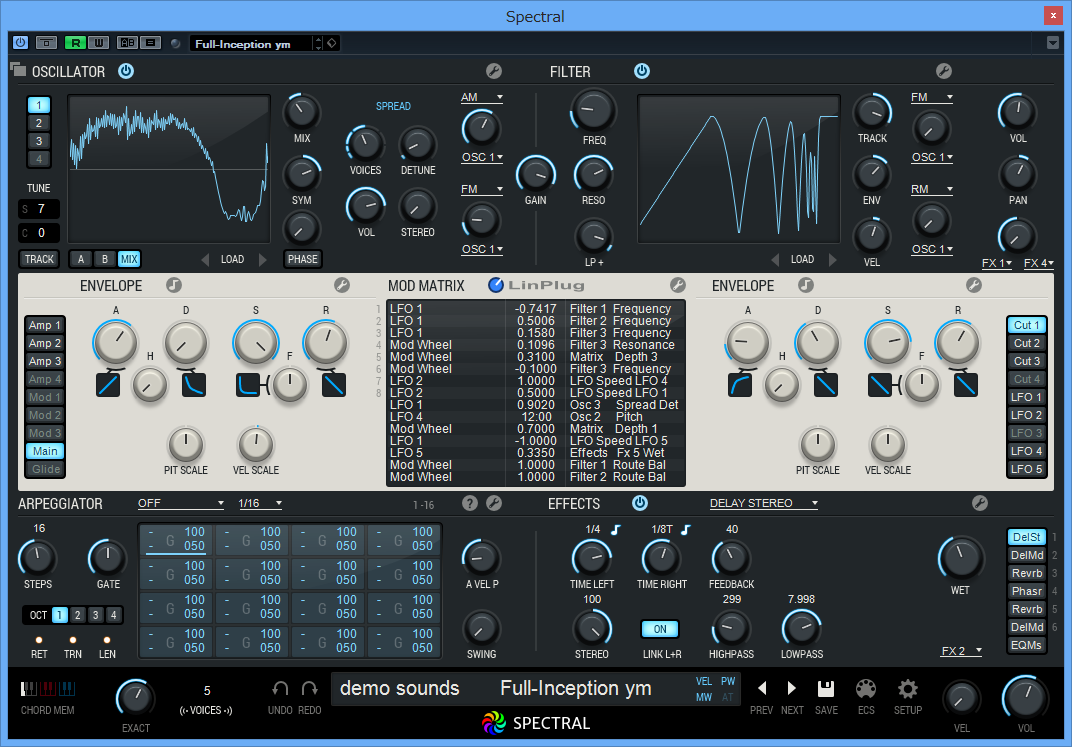1072x747 pixels.
Task: Select the LFO 1 tab
Action: click(1026, 397)
